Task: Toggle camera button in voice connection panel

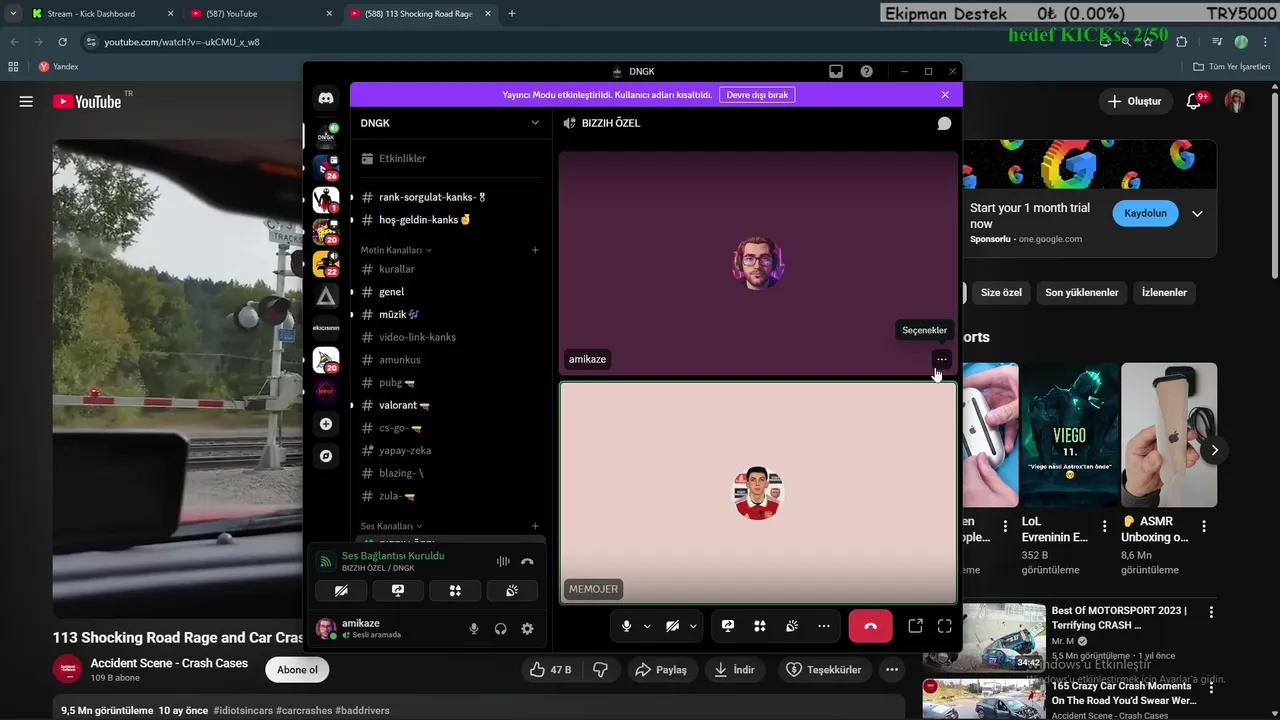Action: point(341,591)
